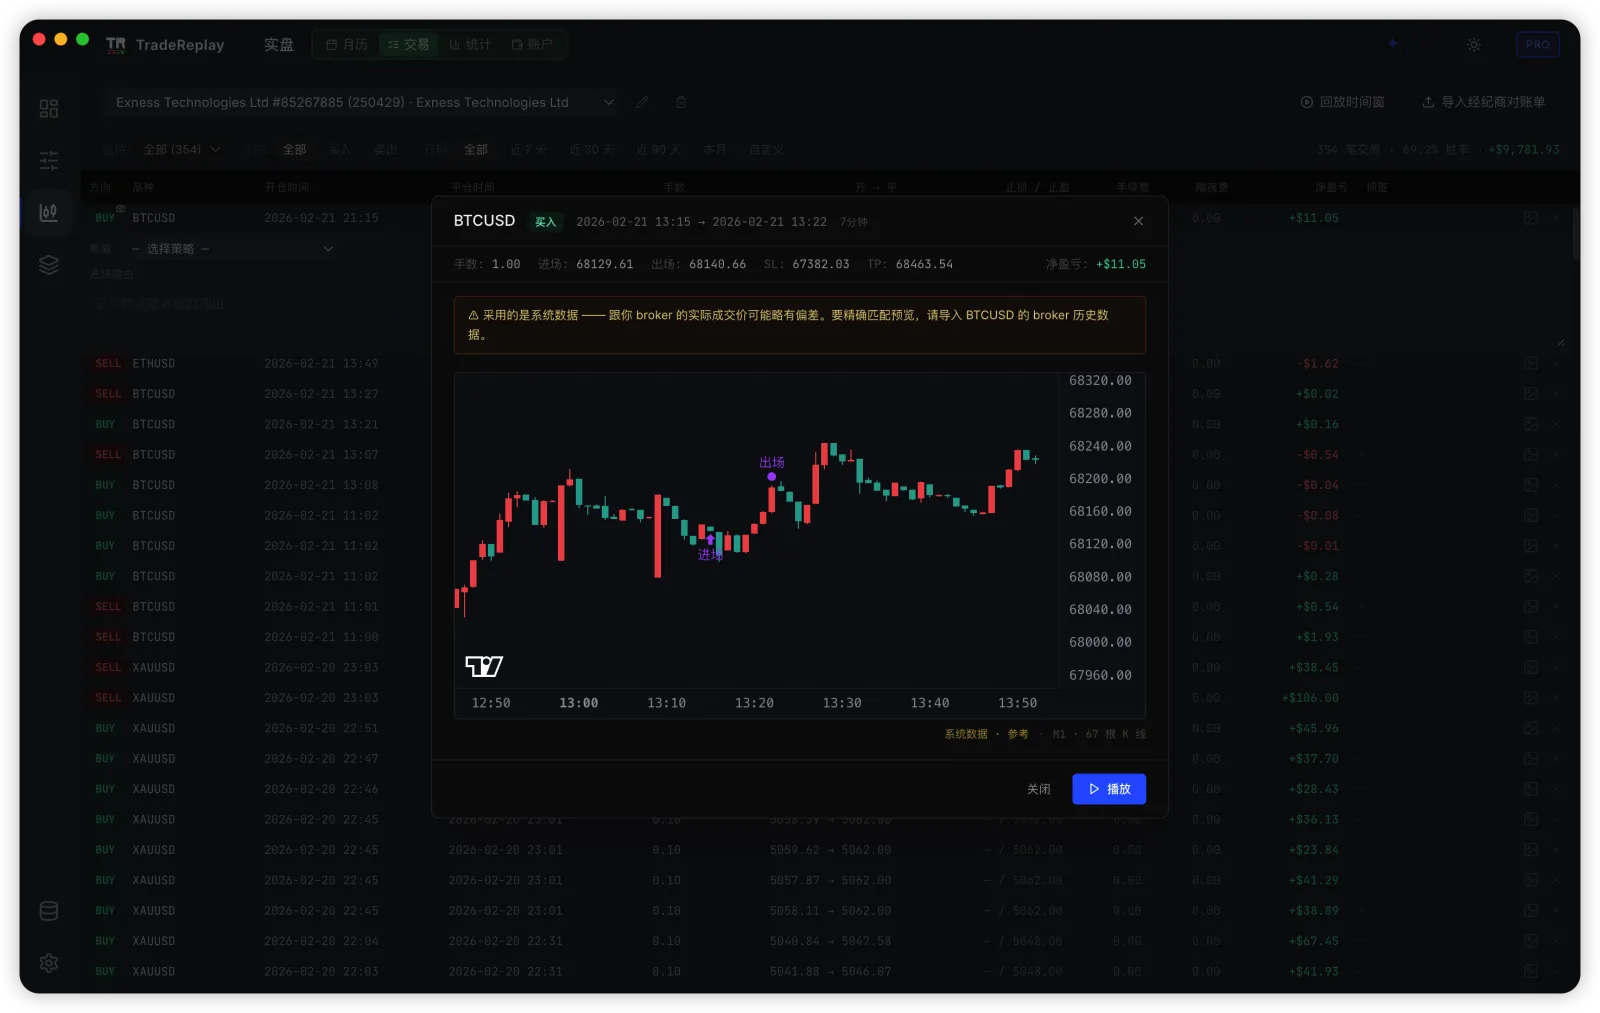This screenshot has height=1013, width=1600.
Task: Click the 实盘 live mode label
Action: point(279,45)
